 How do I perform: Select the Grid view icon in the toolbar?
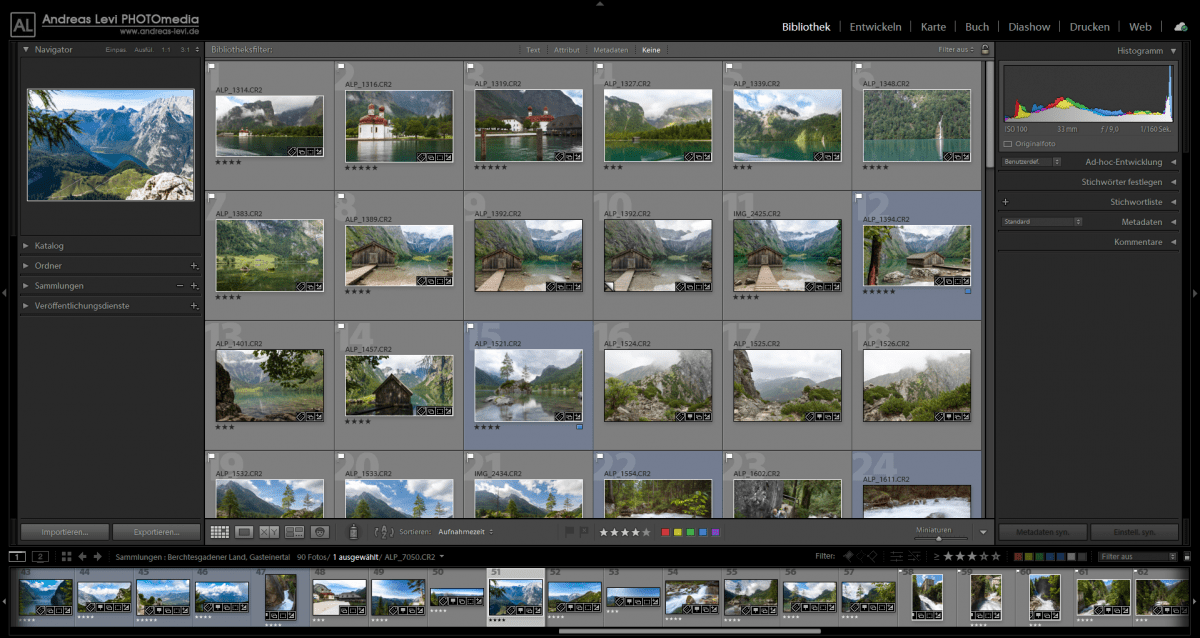220,531
